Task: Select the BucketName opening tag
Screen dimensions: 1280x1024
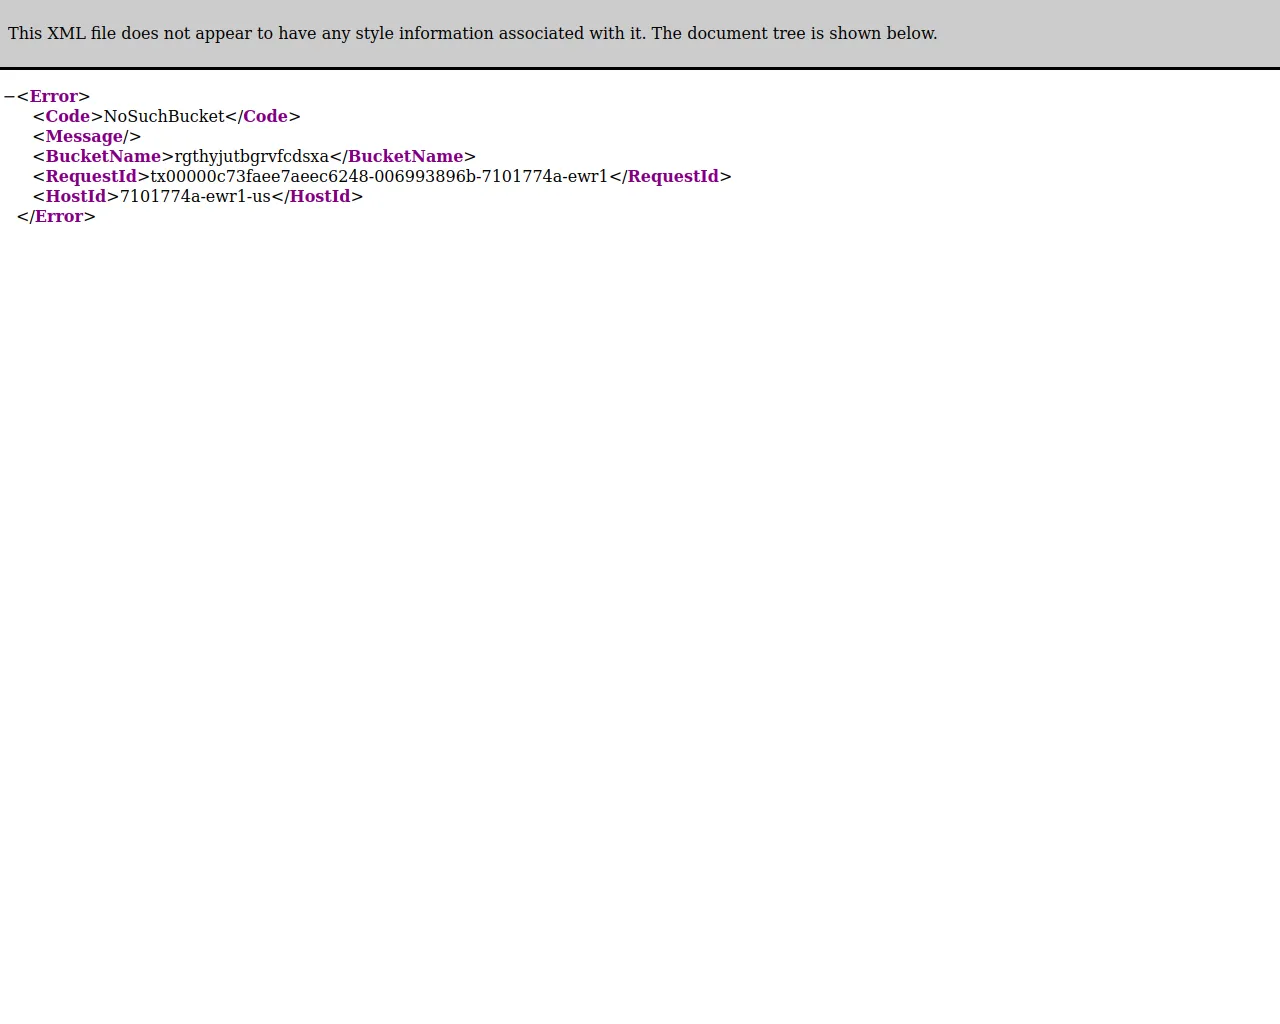Action: (103, 156)
